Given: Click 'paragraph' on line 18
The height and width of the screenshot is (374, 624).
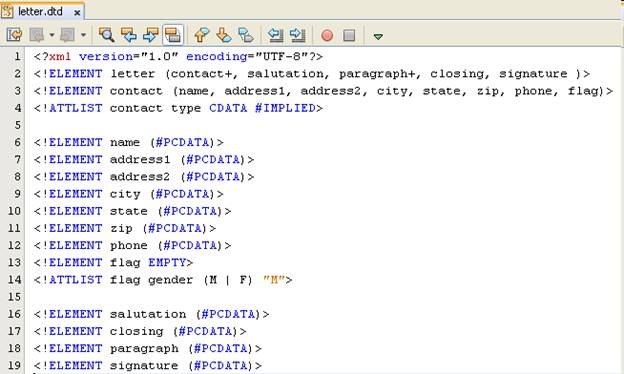Looking at the screenshot, I should [x=144, y=349].
